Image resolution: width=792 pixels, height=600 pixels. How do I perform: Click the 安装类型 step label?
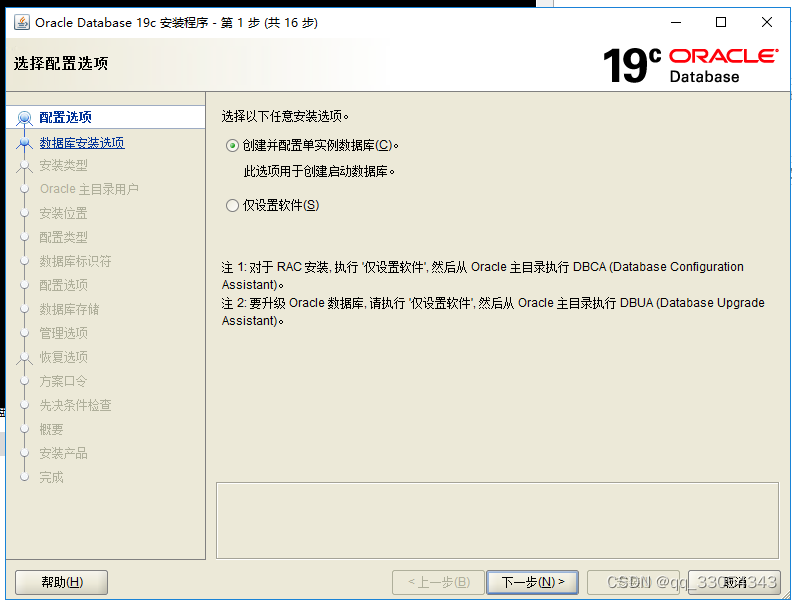(x=64, y=165)
